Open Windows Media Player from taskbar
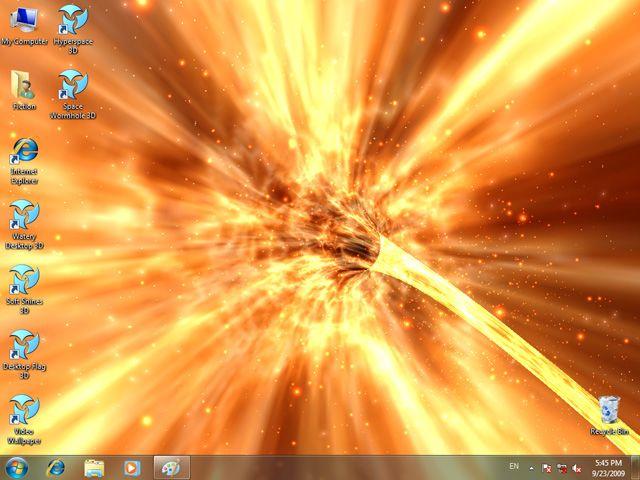640x480 pixels. pyautogui.click(x=132, y=468)
